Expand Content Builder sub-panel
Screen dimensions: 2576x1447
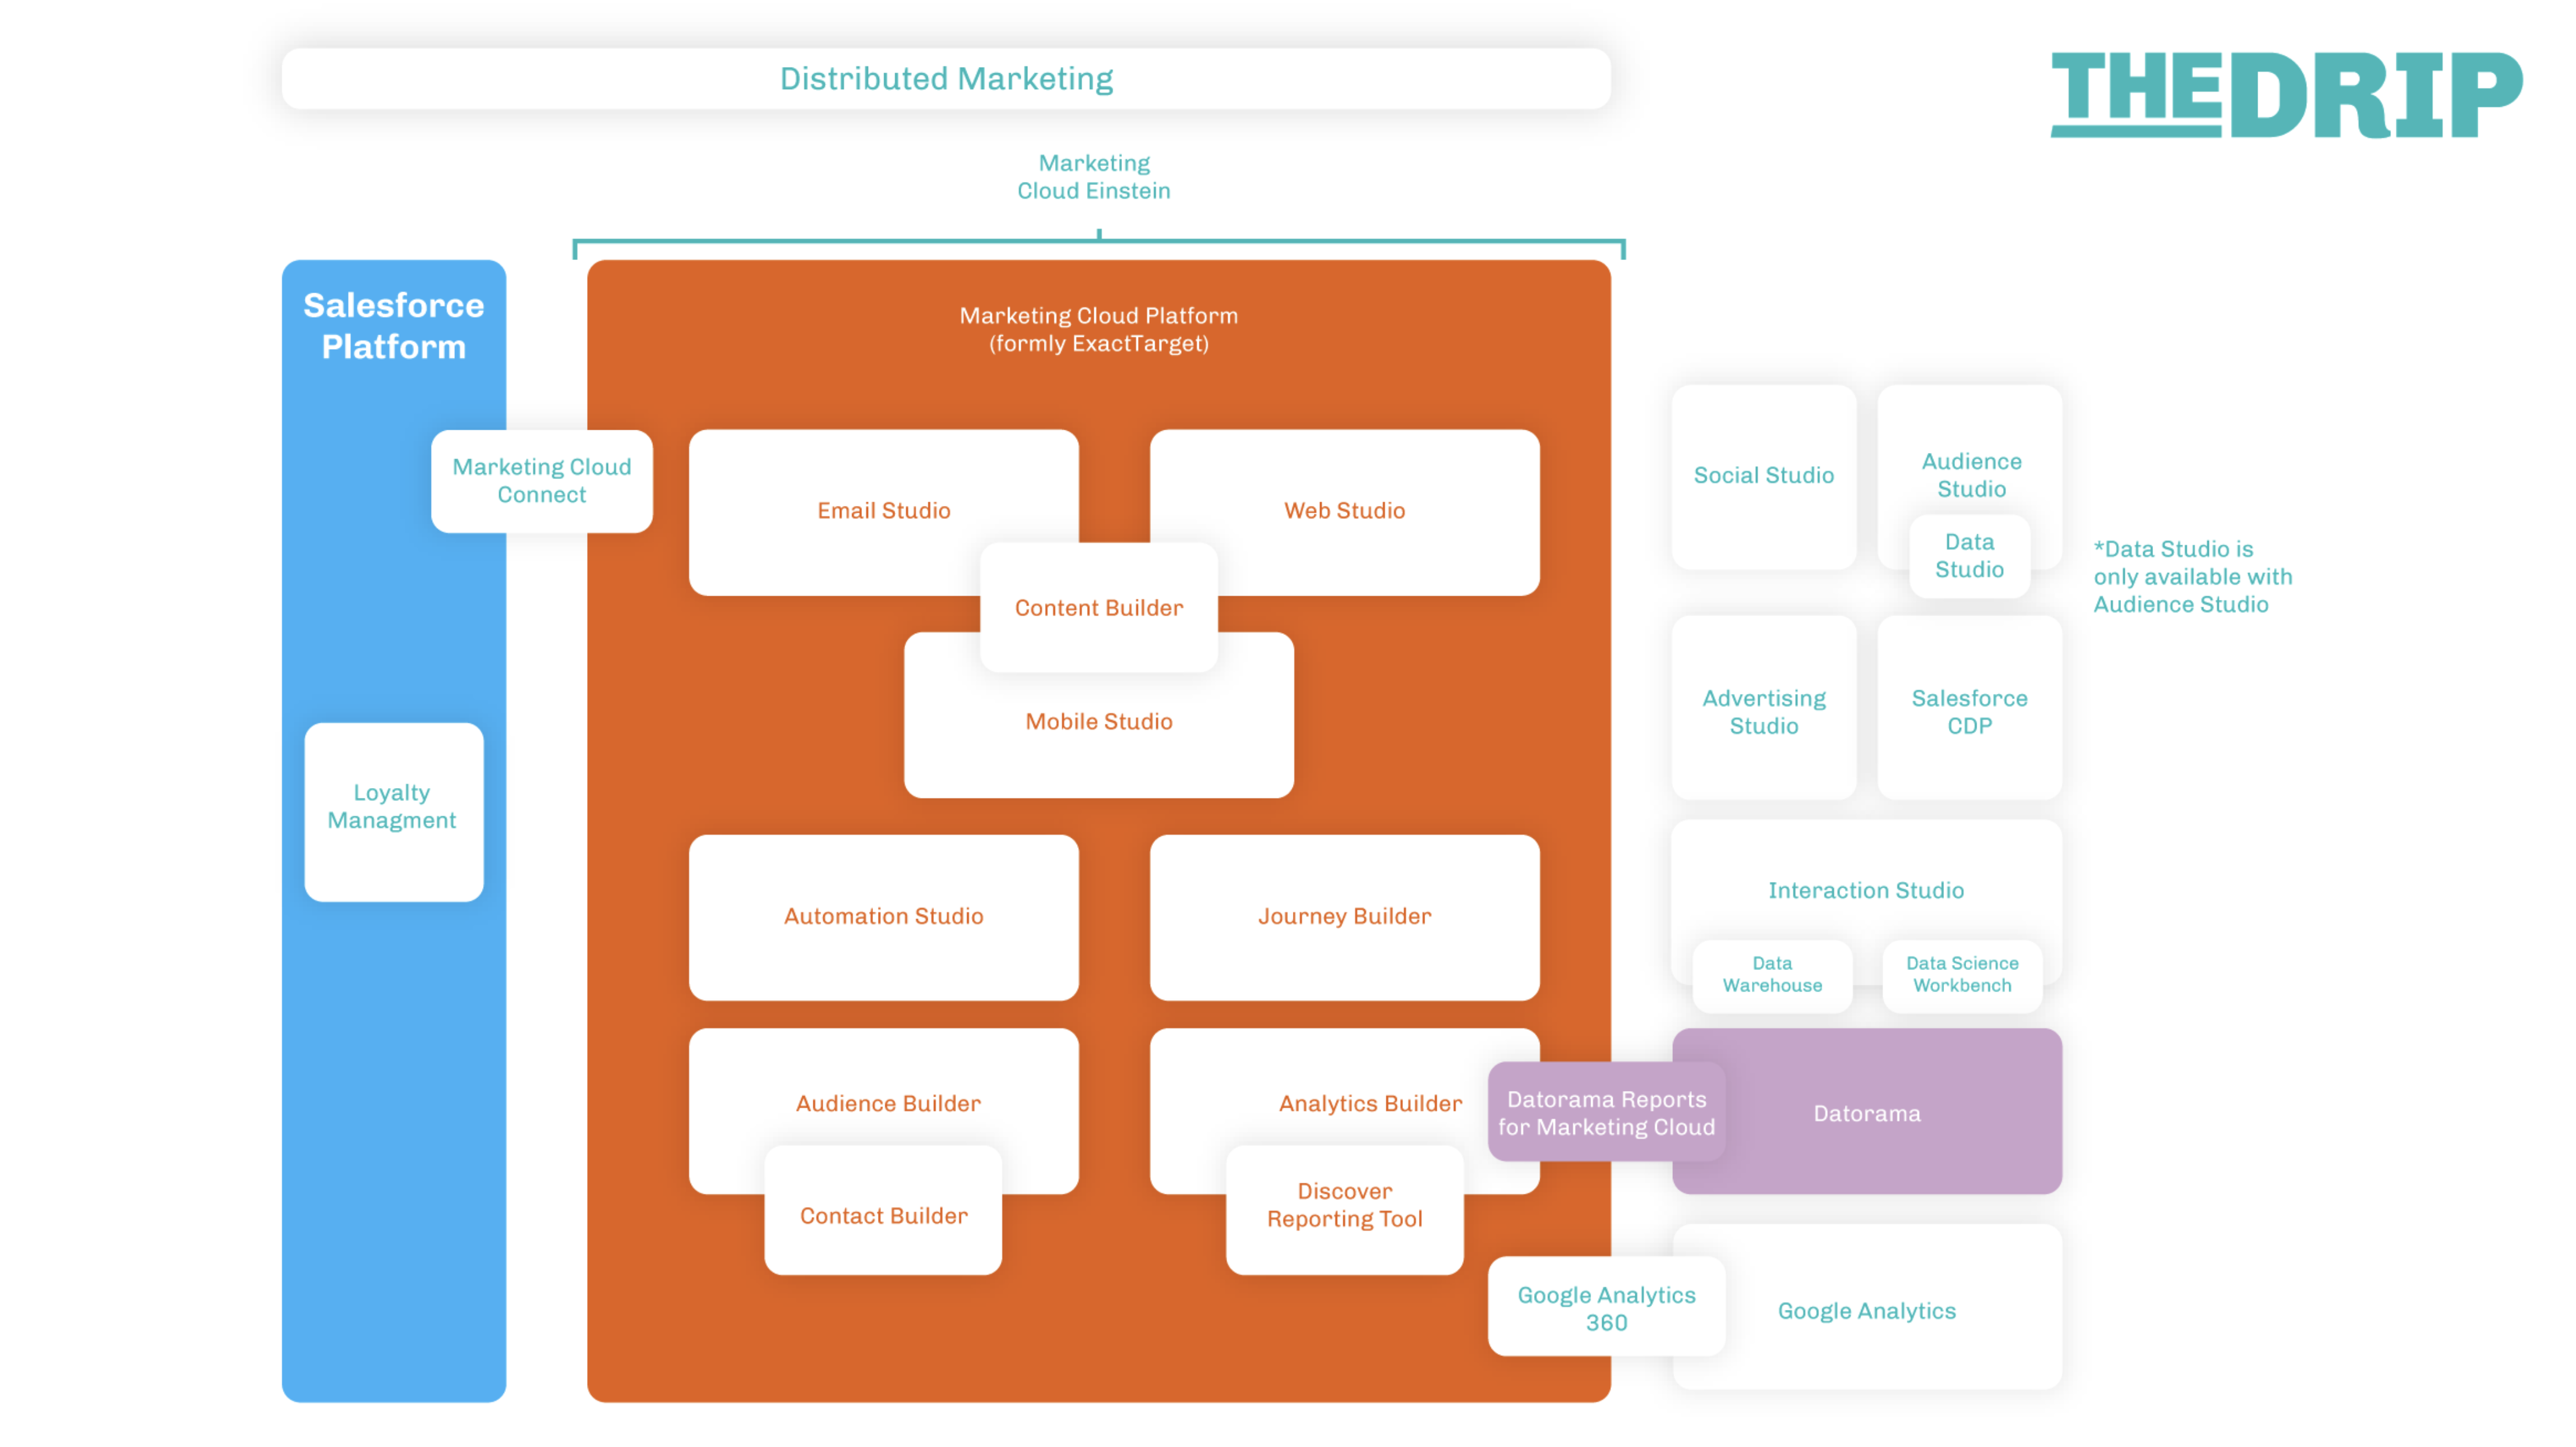[1097, 607]
